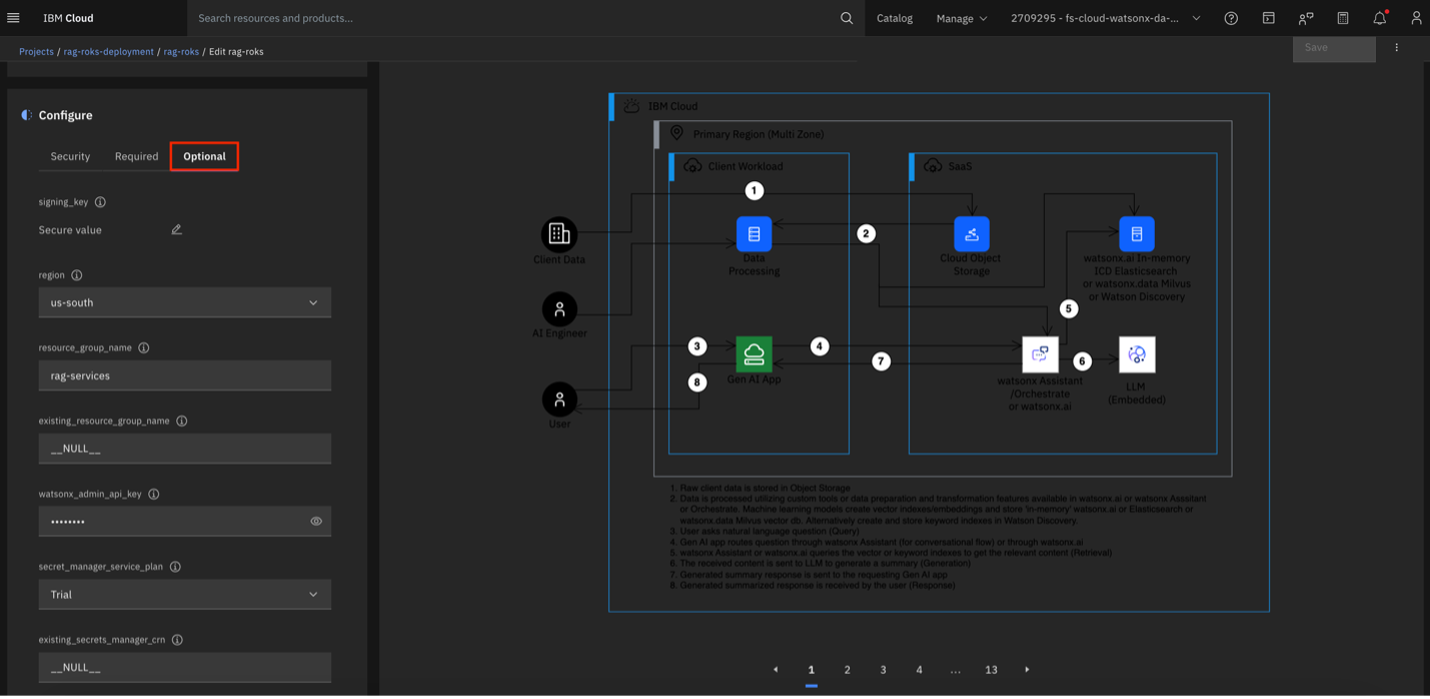
Task: Open the three-dot overflow menu near Save
Action: tap(1397, 48)
